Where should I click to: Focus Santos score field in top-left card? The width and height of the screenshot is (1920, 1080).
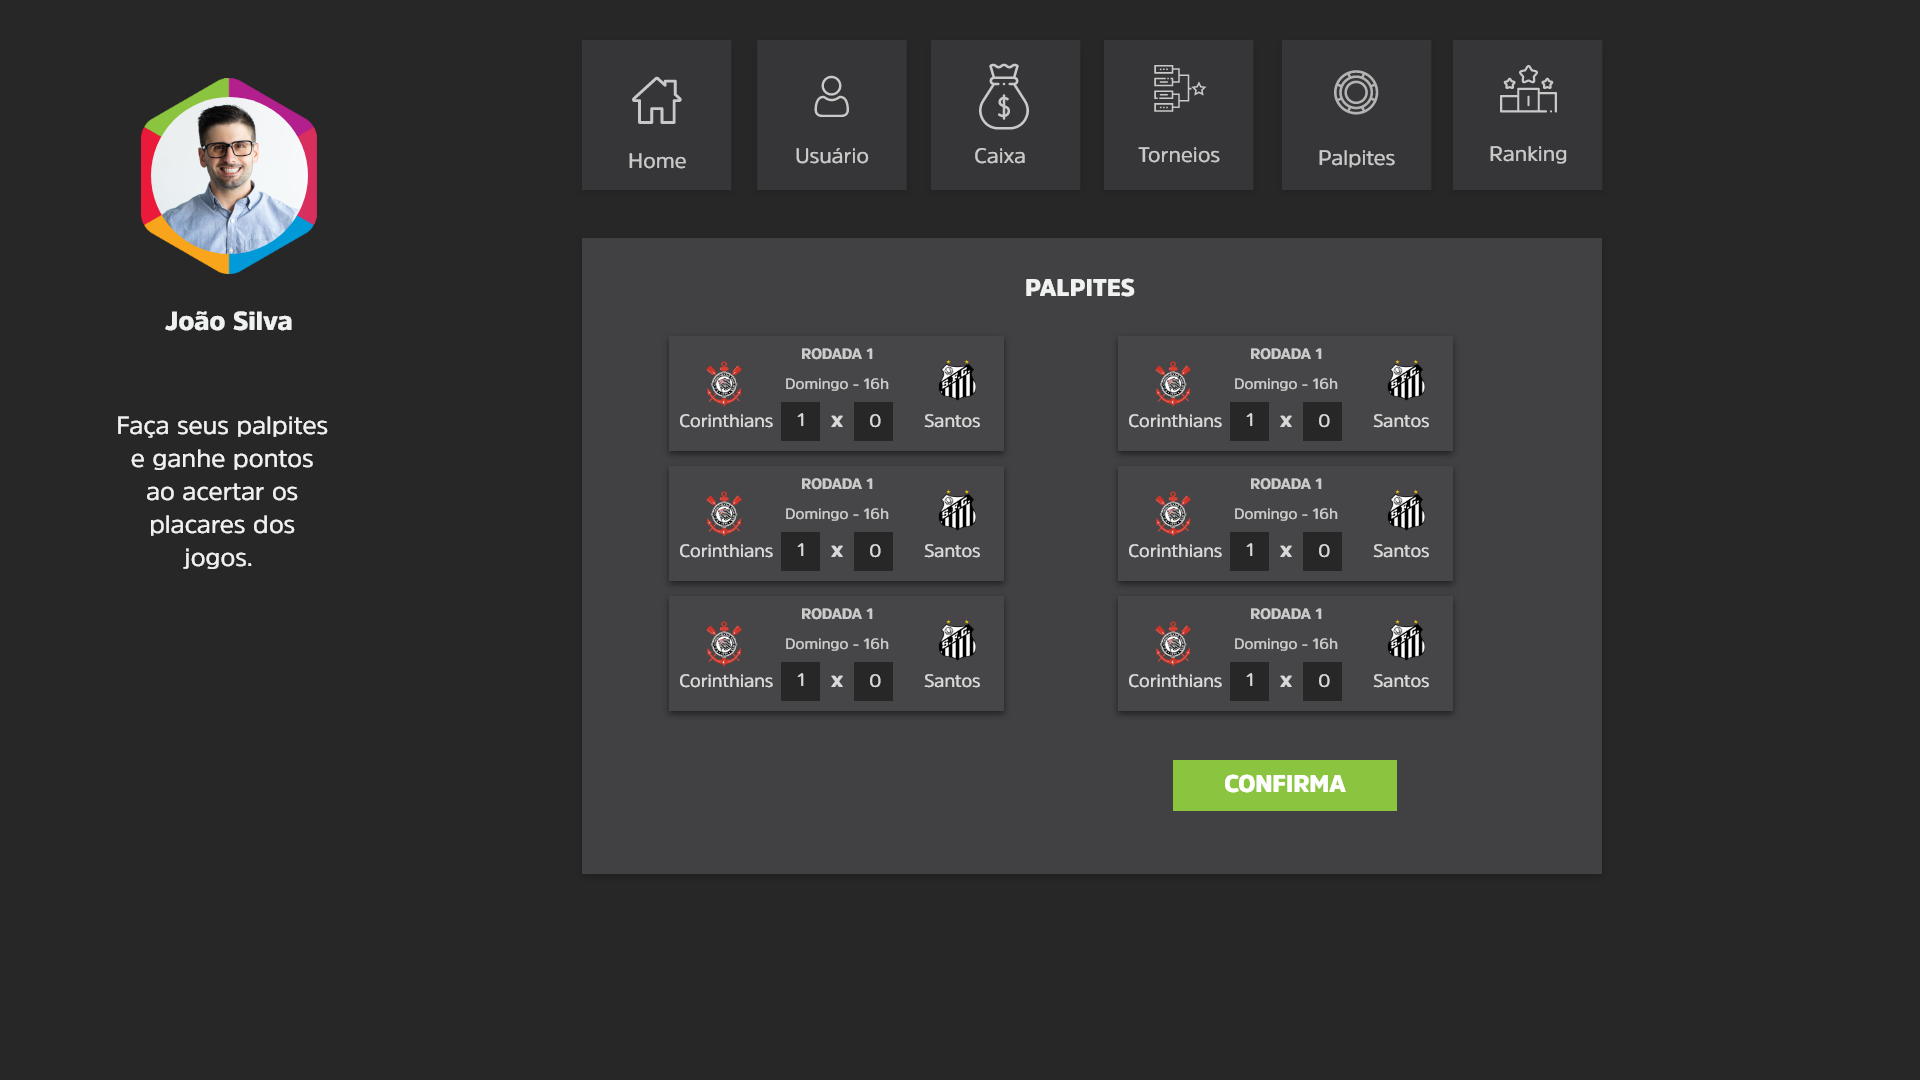tap(873, 421)
